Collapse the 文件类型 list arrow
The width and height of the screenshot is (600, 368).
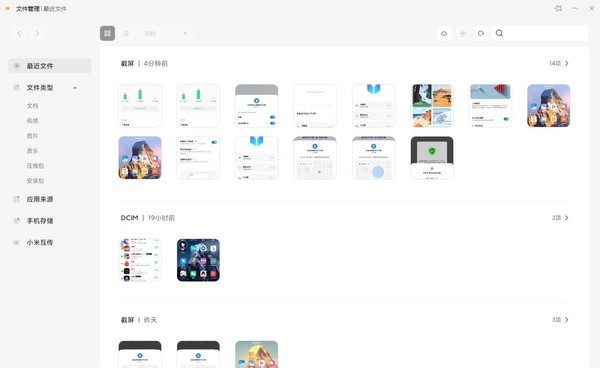tap(75, 88)
